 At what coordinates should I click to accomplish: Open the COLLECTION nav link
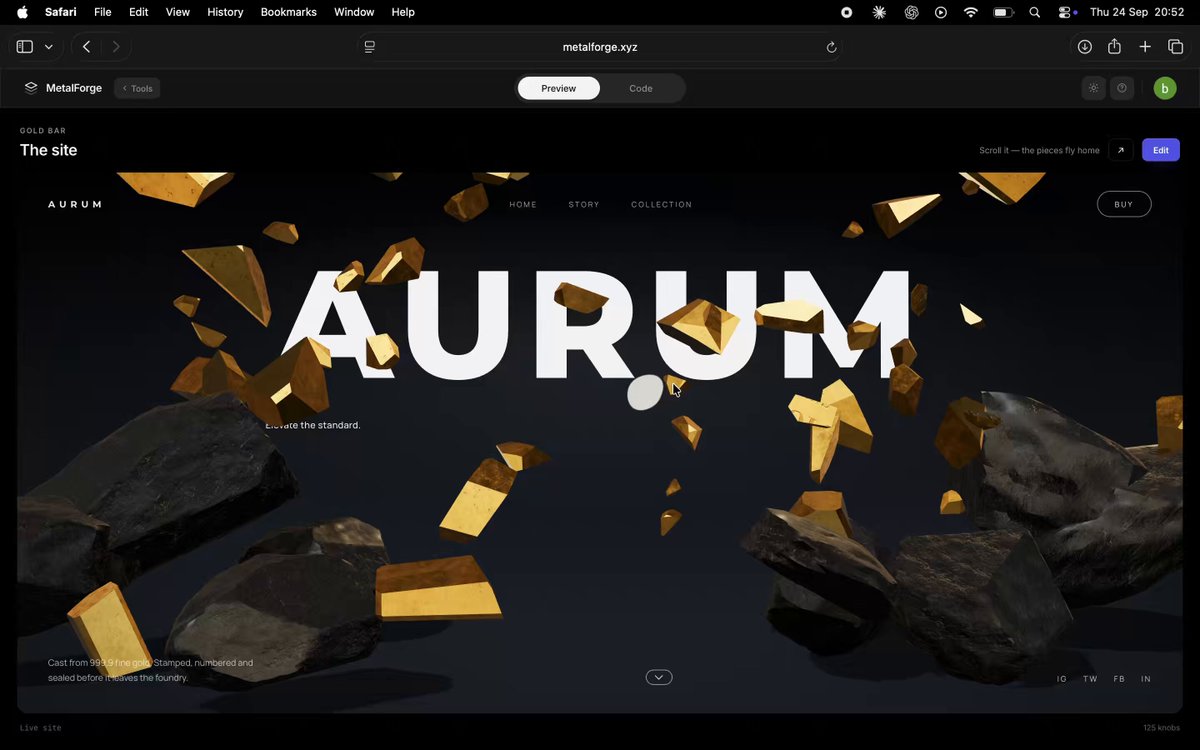662,205
